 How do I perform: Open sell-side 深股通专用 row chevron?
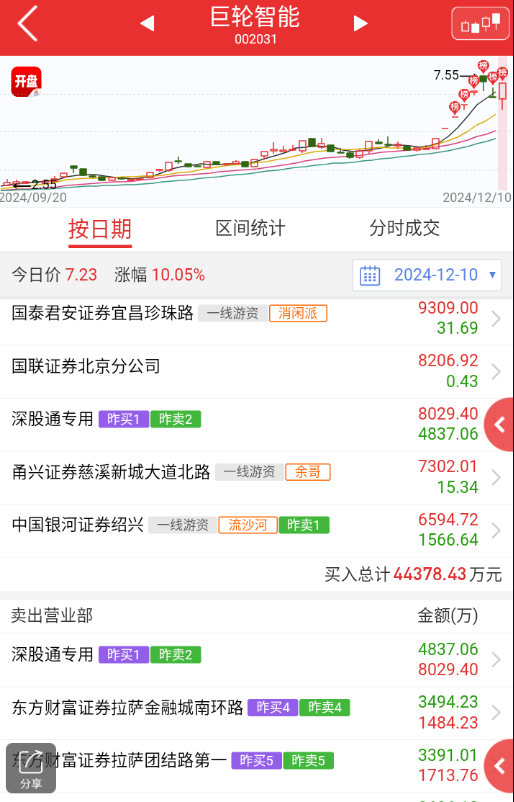tap(496, 659)
